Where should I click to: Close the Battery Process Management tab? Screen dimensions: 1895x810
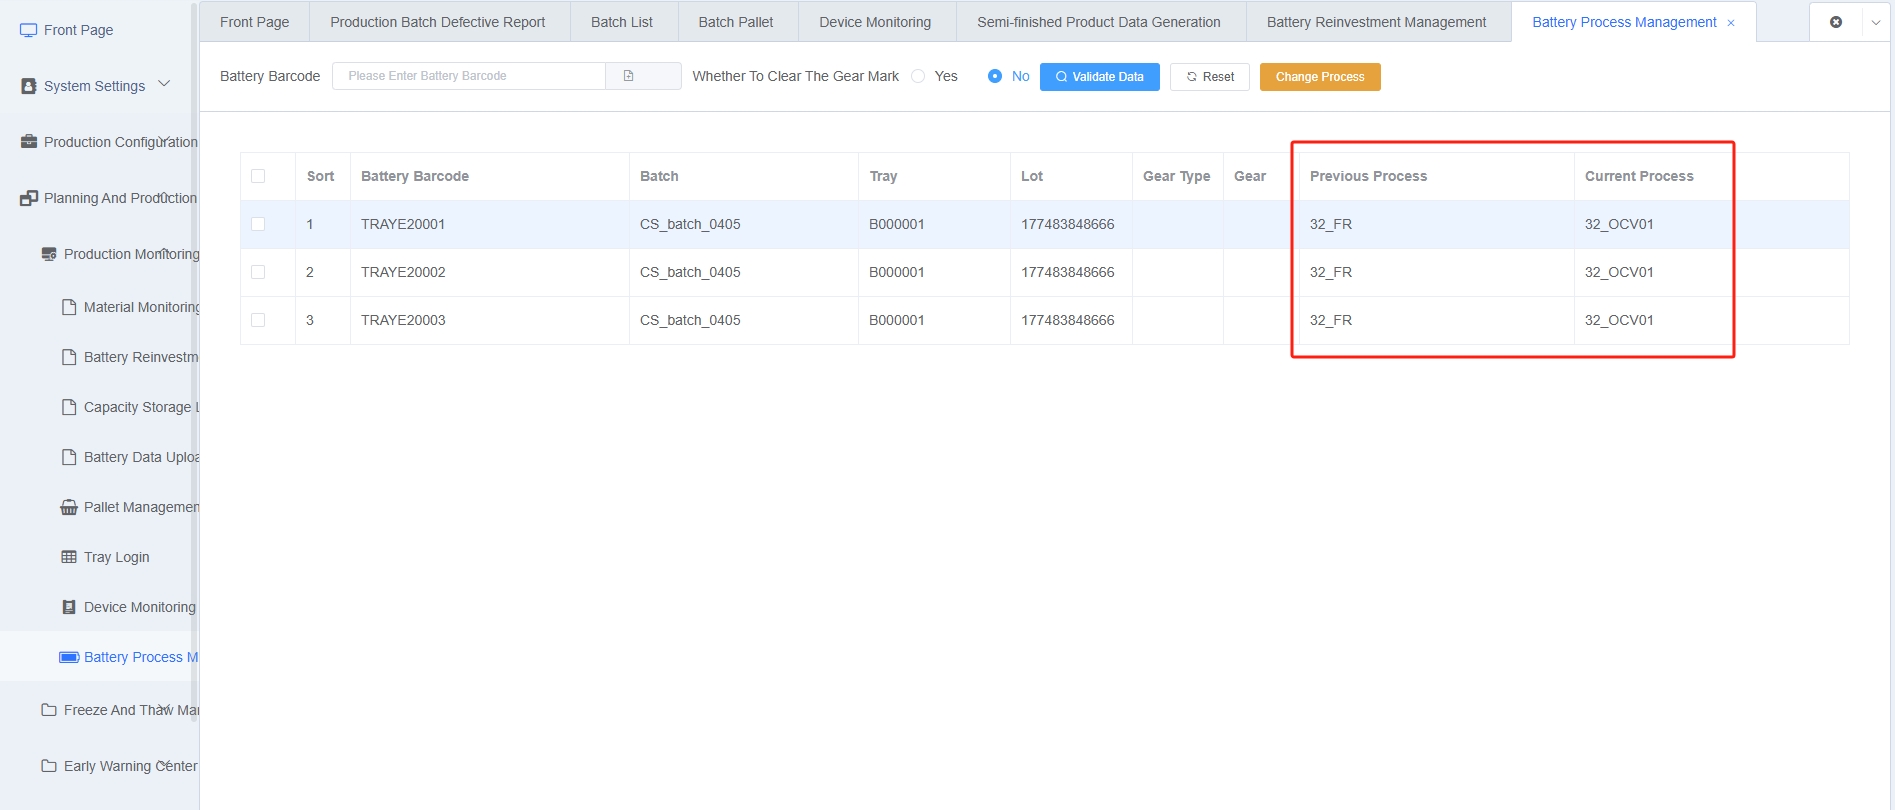pyautogui.click(x=1731, y=23)
